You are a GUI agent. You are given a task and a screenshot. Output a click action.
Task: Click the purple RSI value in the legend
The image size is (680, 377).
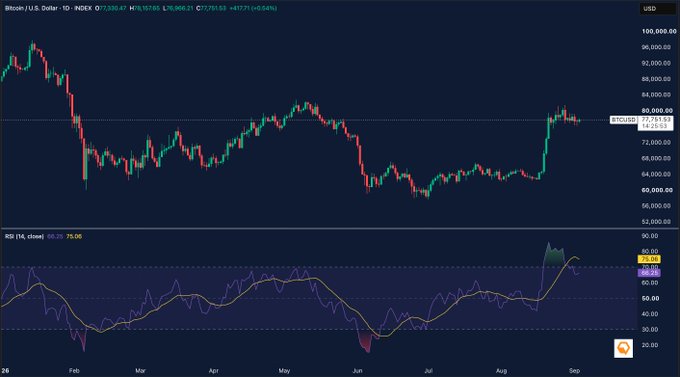[55, 236]
